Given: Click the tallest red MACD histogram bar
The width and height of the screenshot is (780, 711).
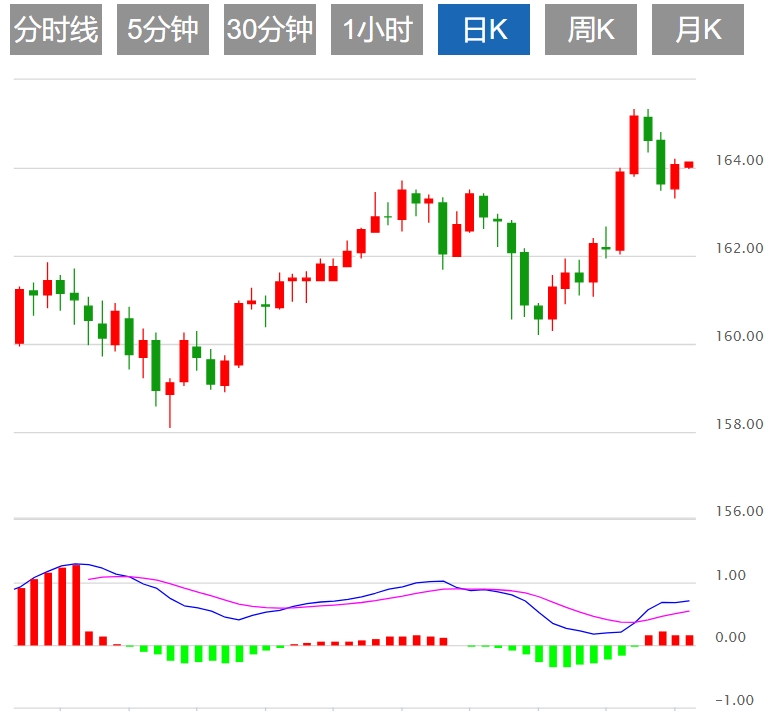Looking at the screenshot, I should click(x=76, y=604).
